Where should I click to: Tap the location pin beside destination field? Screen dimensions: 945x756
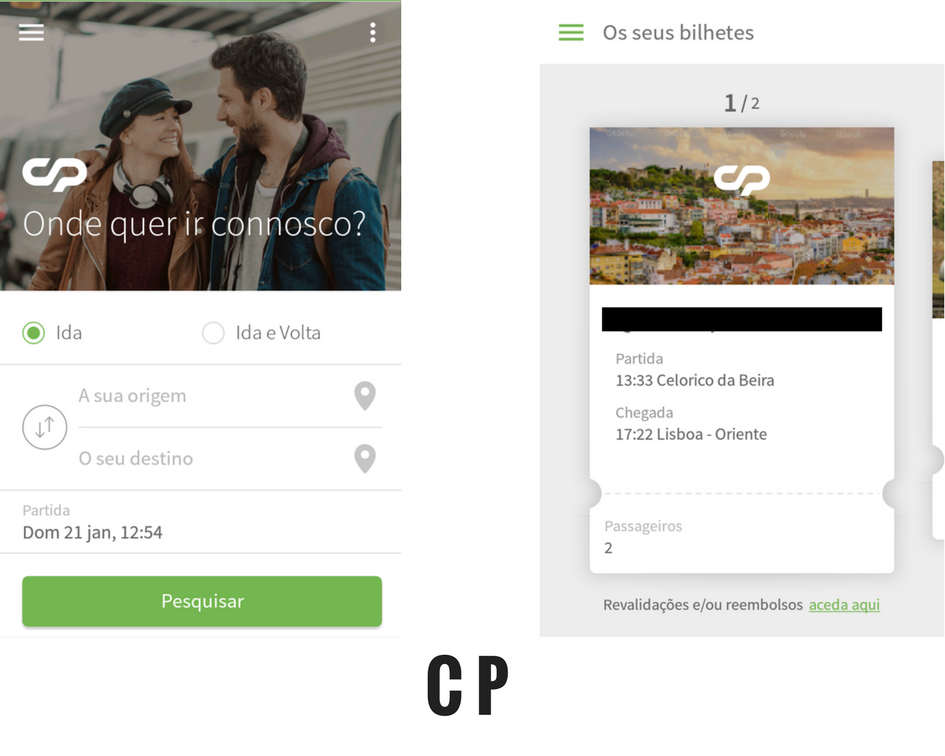click(x=365, y=459)
